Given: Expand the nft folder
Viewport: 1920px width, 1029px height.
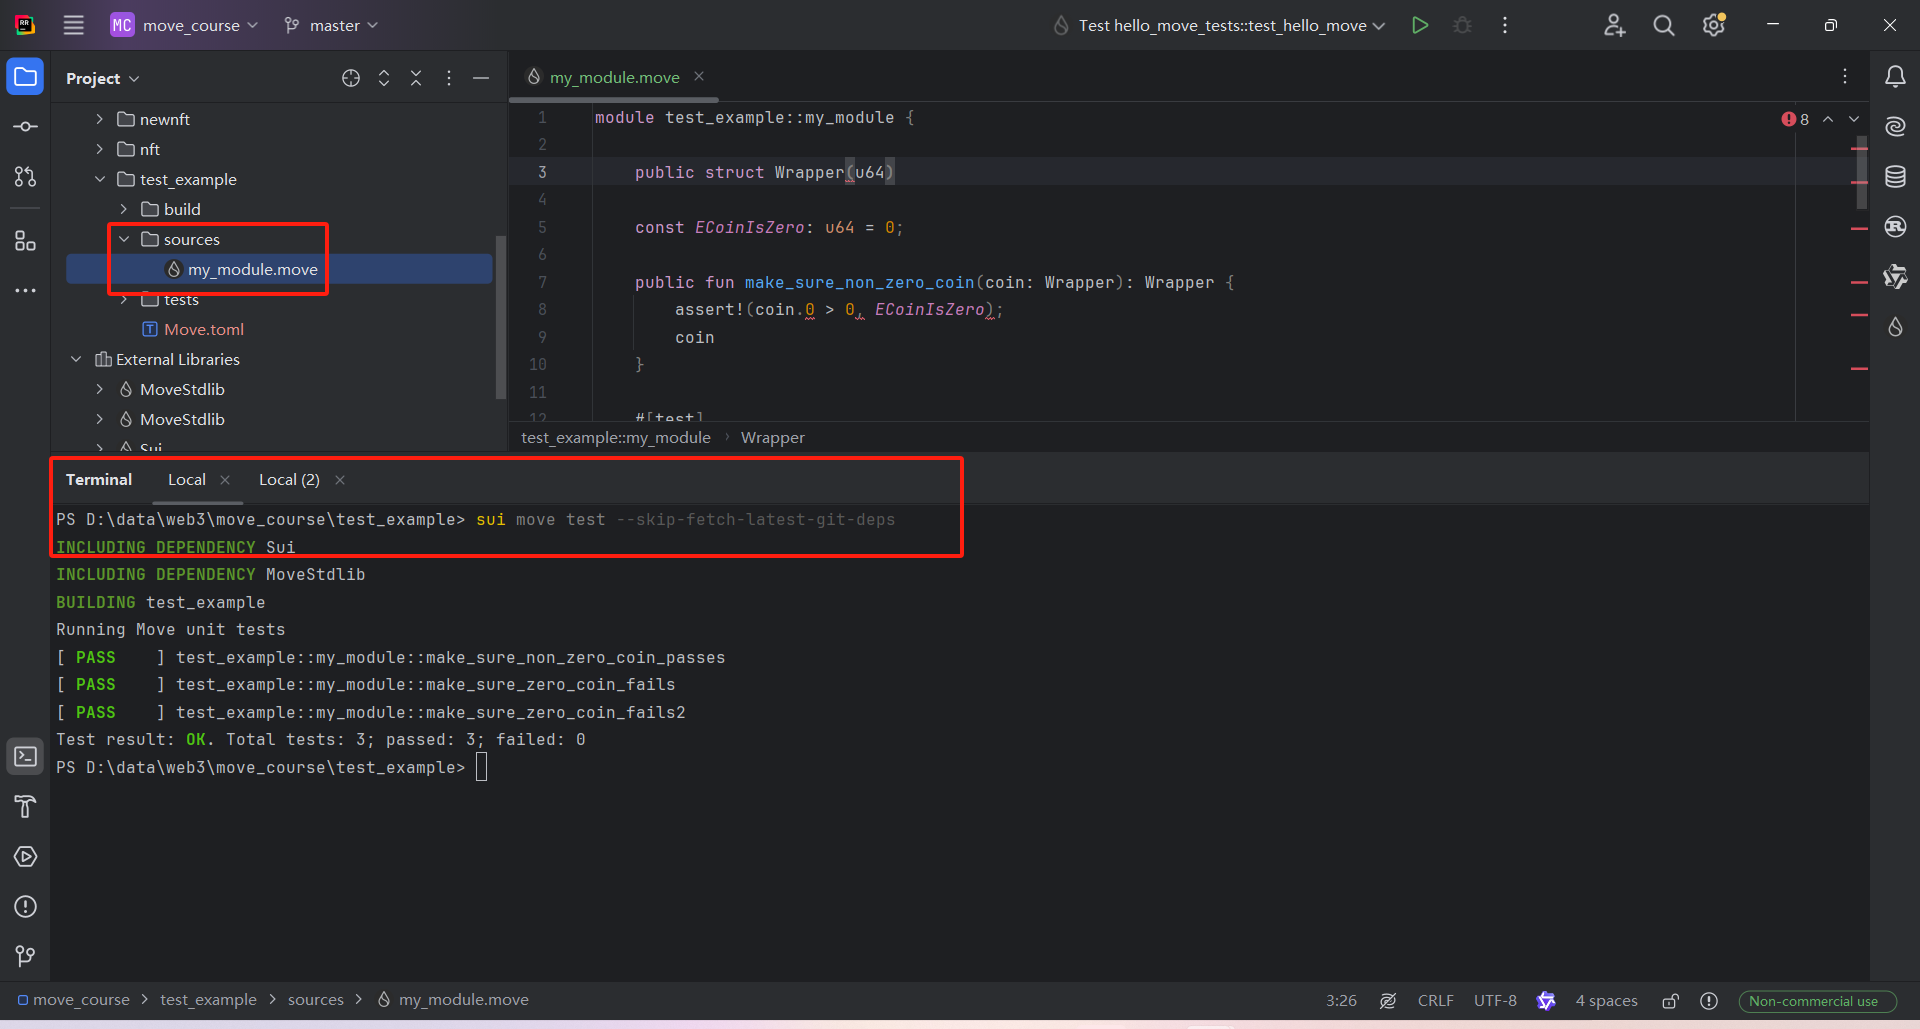Looking at the screenshot, I should (x=100, y=149).
